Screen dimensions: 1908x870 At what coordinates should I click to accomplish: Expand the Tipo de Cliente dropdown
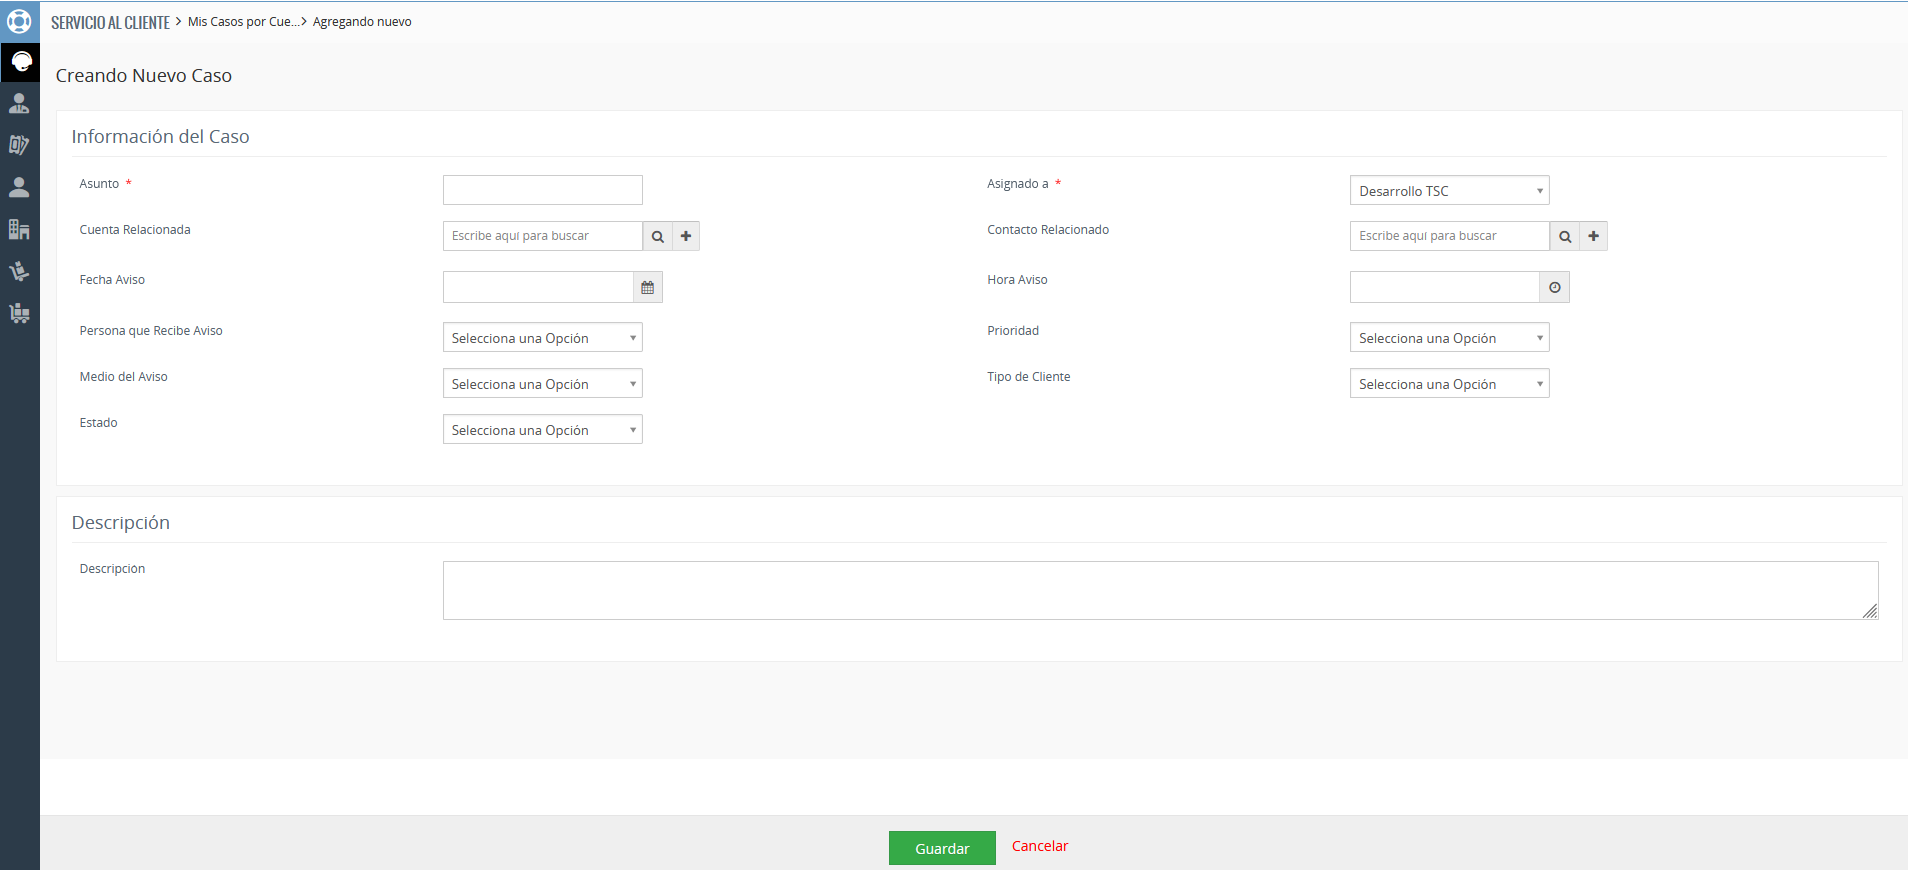coord(1449,383)
